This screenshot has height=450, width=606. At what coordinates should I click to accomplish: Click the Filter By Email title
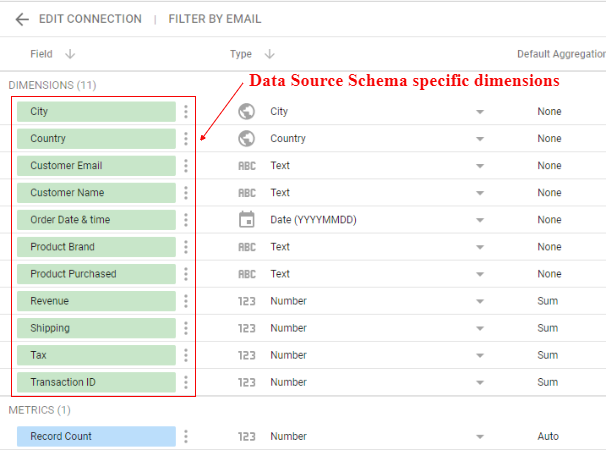(215, 19)
